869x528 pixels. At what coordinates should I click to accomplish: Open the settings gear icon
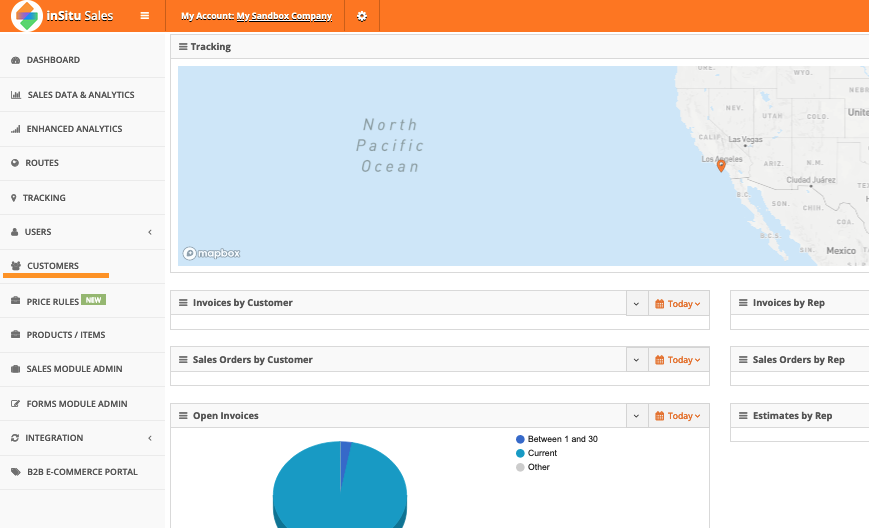(361, 16)
